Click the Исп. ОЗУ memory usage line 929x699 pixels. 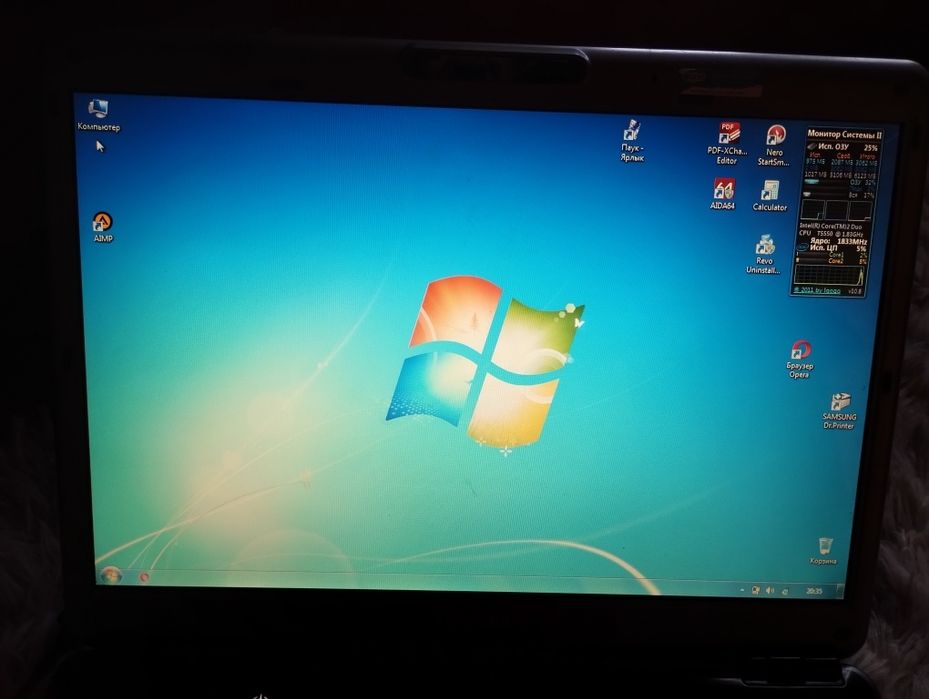coord(843,147)
